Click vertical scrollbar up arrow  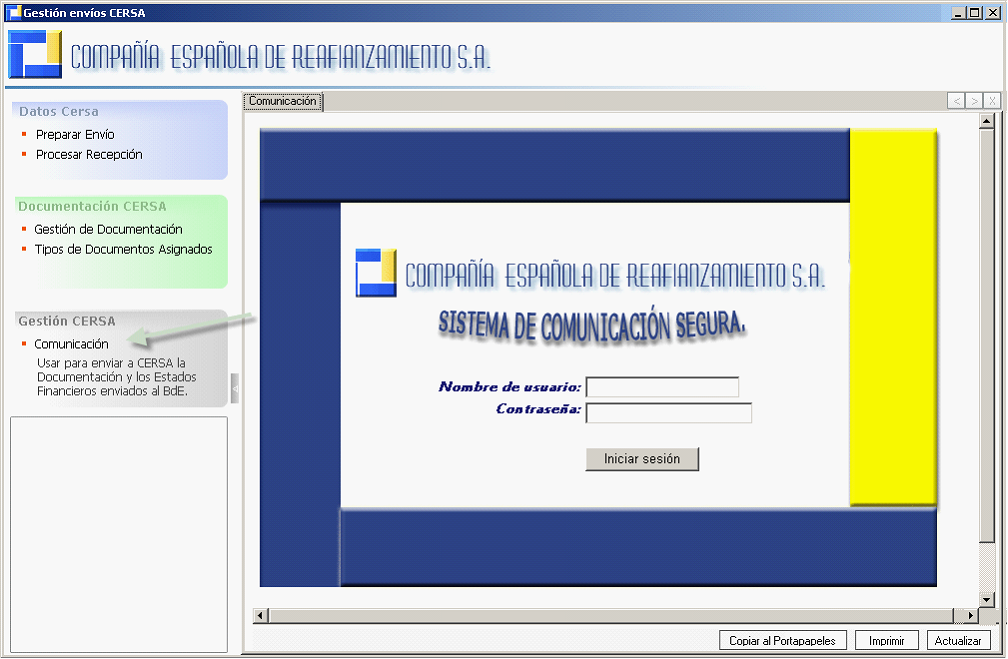point(987,121)
